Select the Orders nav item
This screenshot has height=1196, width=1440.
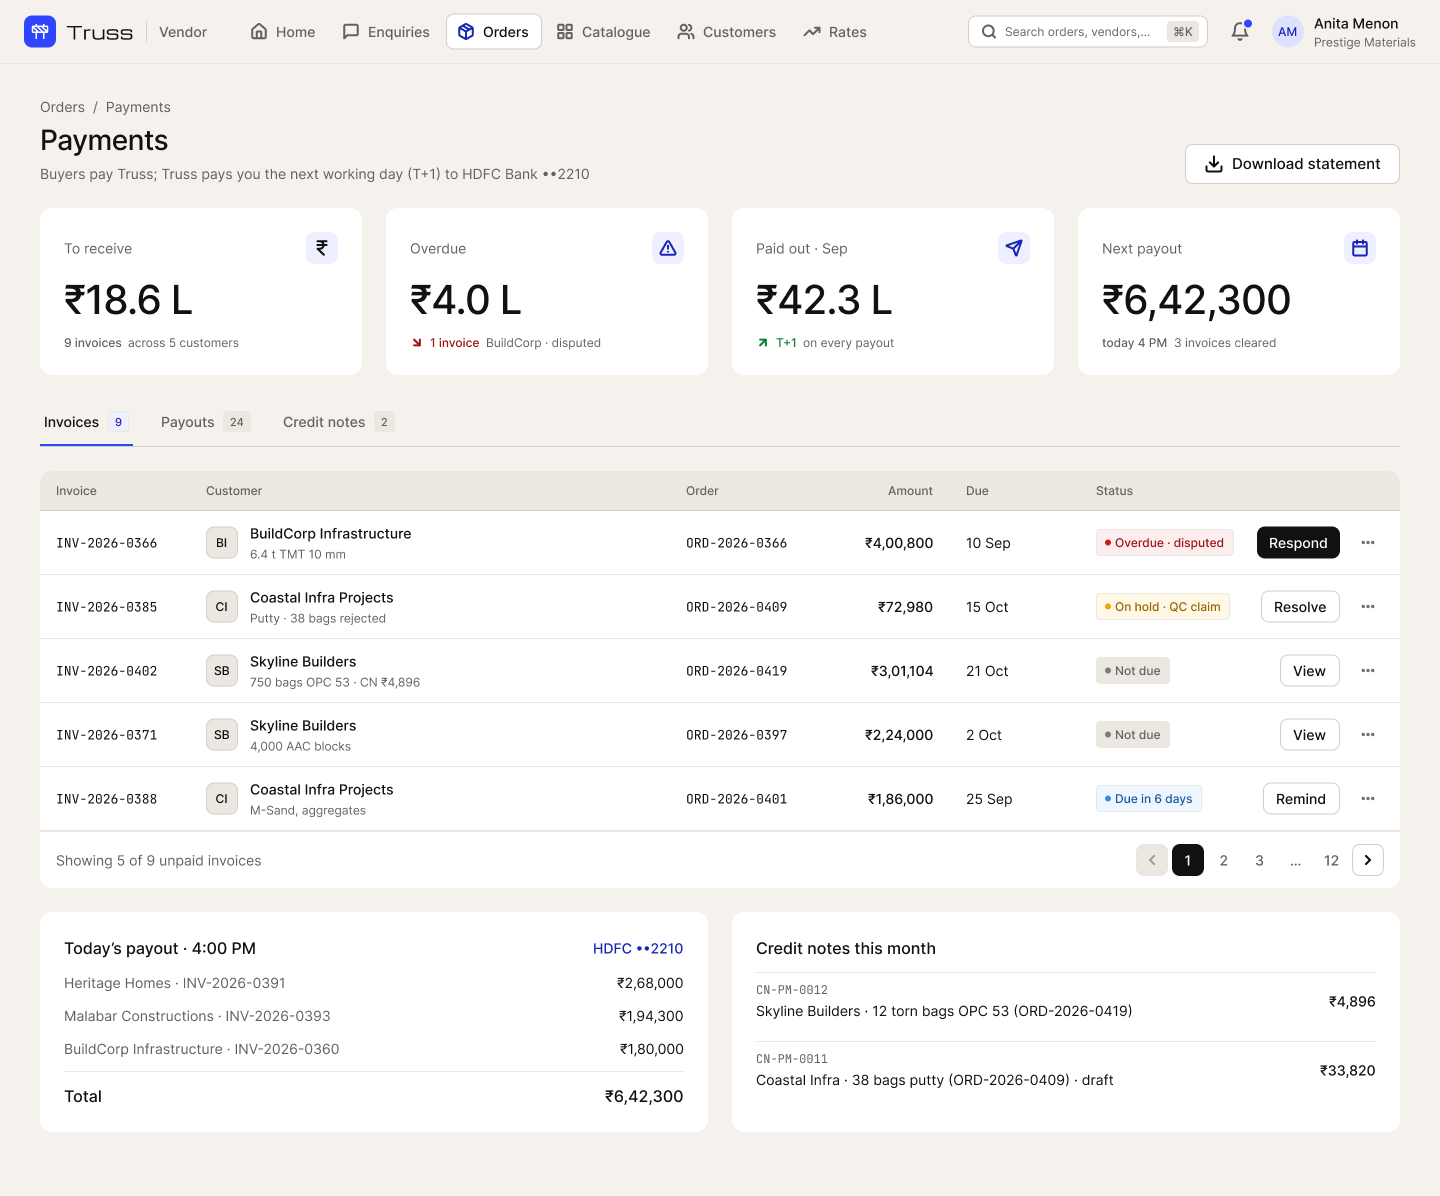(494, 32)
